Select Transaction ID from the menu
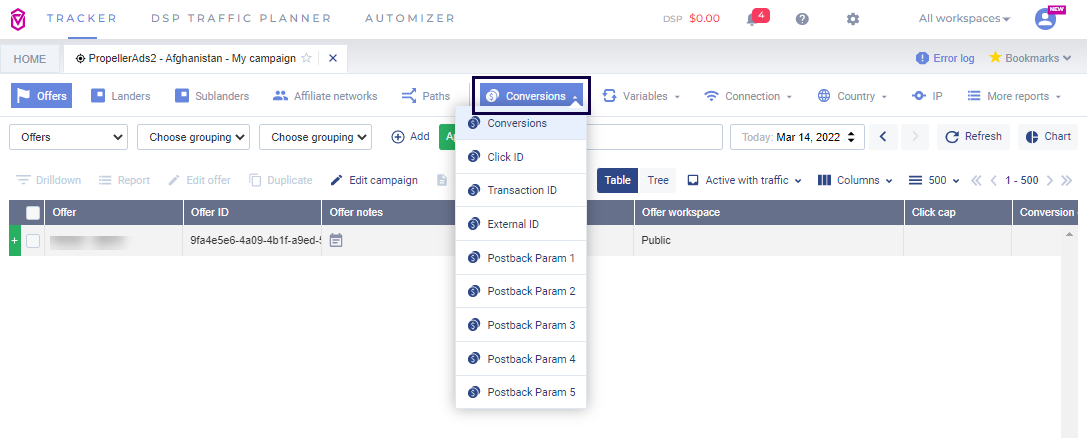The image size is (1087, 438). (521, 190)
